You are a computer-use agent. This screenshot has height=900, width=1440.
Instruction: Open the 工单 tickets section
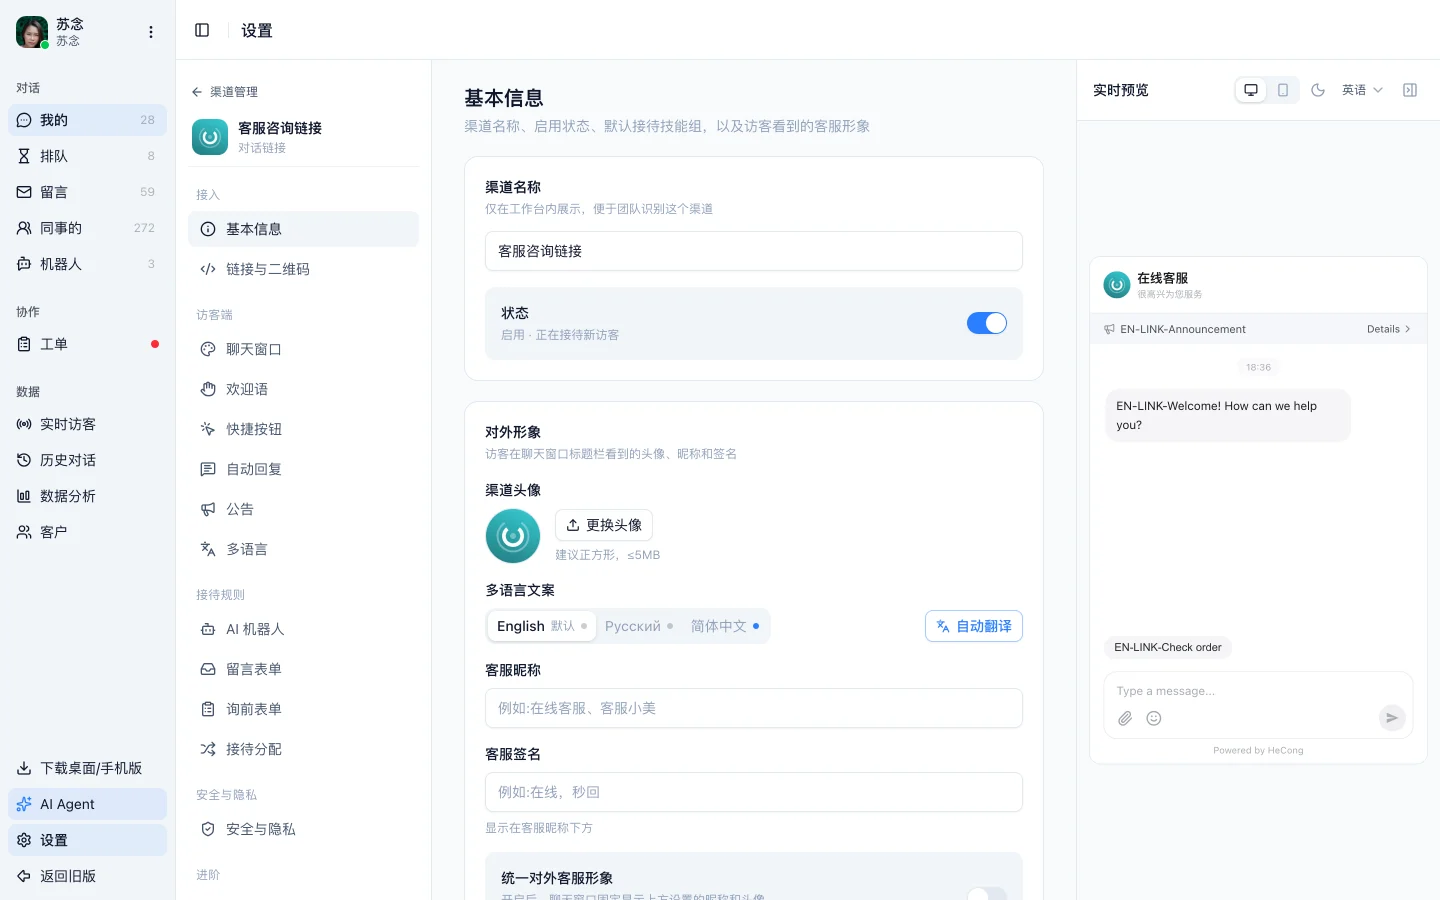coord(87,344)
